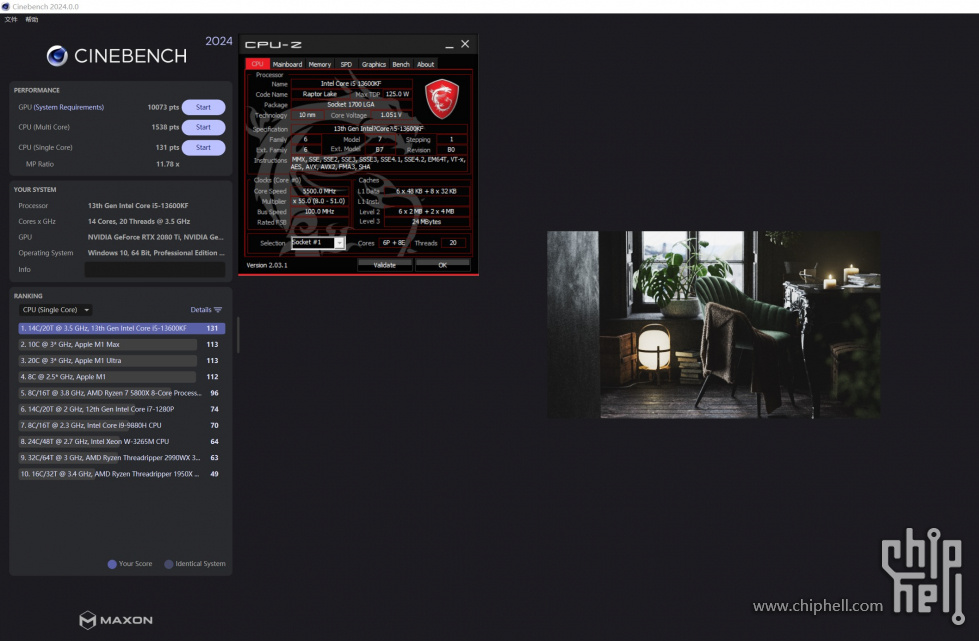Select the 12th Gen Intel Core i7-1280P row
The width and height of the screenshot is (979, 641).
point(122,409)
